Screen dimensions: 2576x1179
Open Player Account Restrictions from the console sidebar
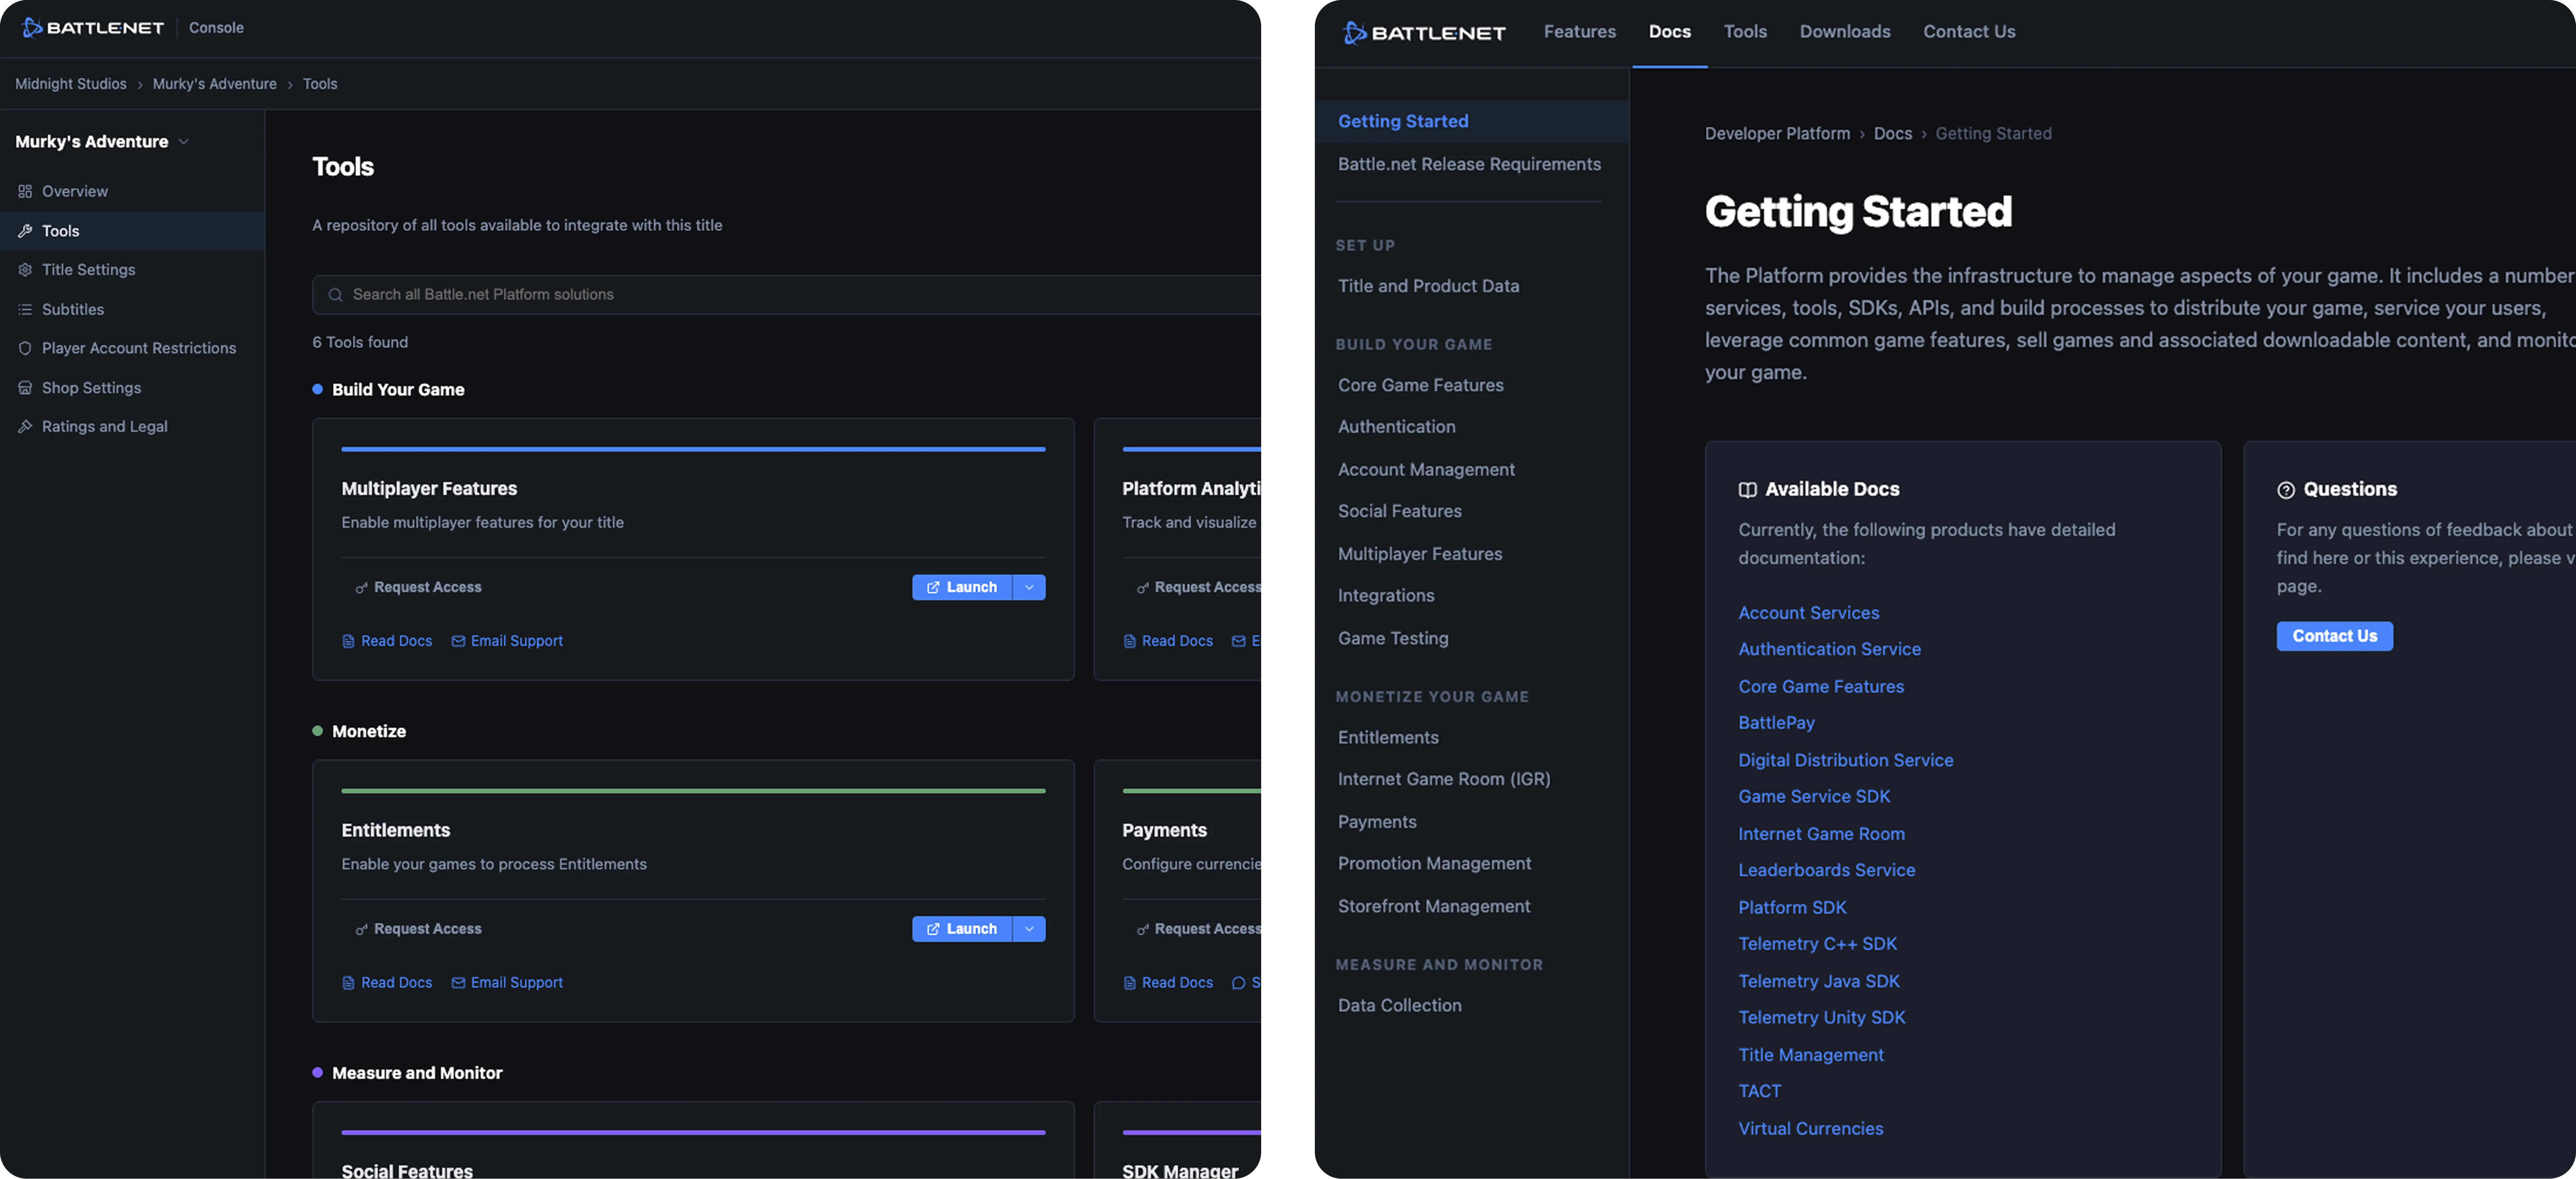coord(132,348)
